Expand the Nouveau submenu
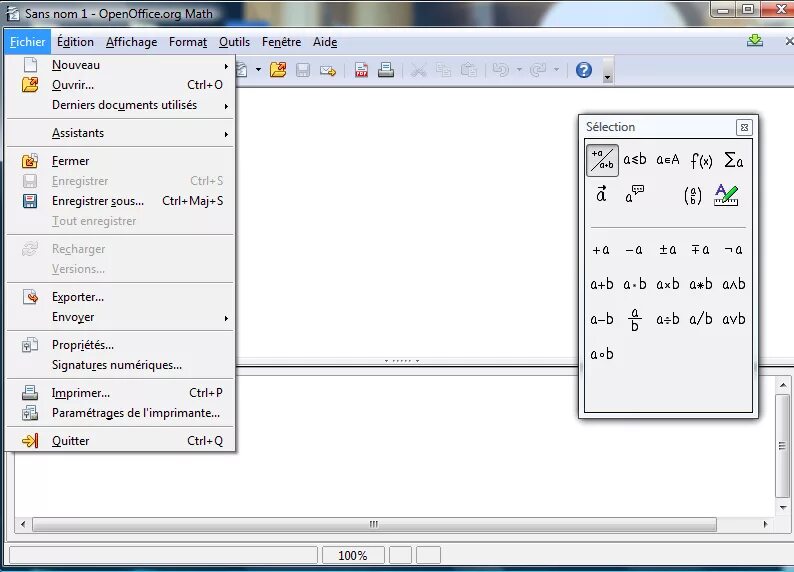794x572 pixels. click(120, 65)
